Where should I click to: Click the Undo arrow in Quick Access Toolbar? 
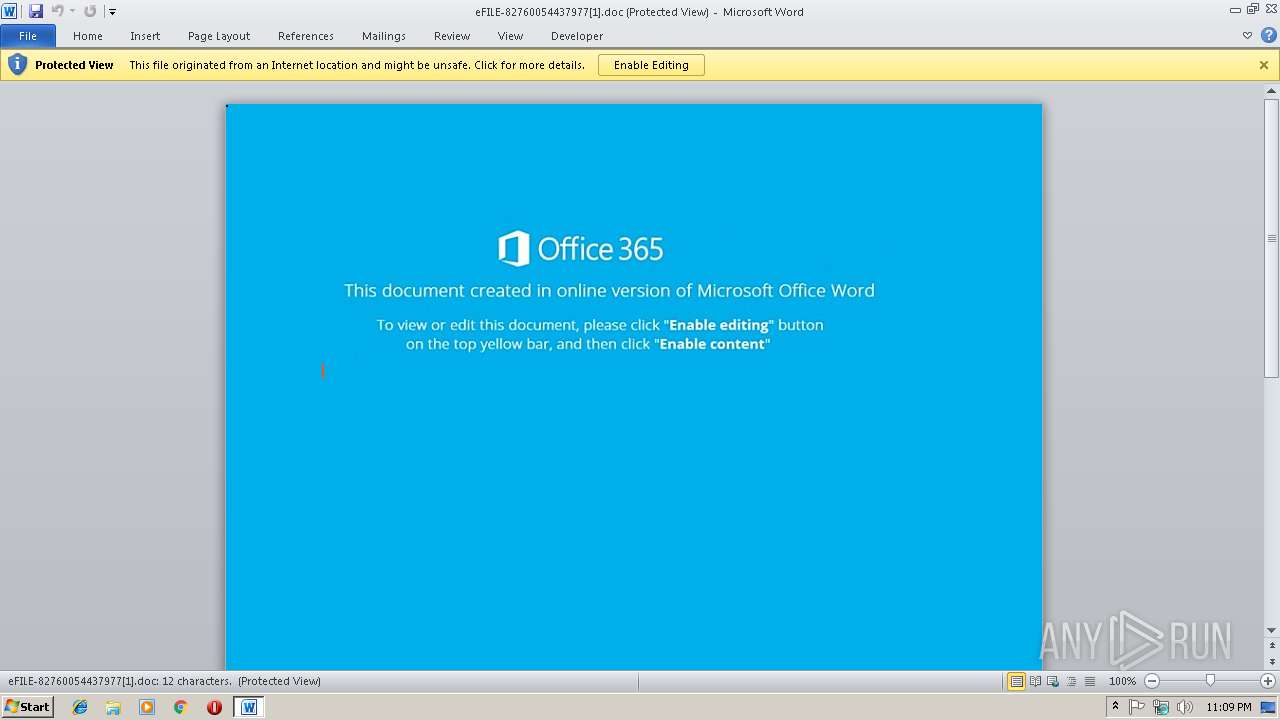pos(57,11)
